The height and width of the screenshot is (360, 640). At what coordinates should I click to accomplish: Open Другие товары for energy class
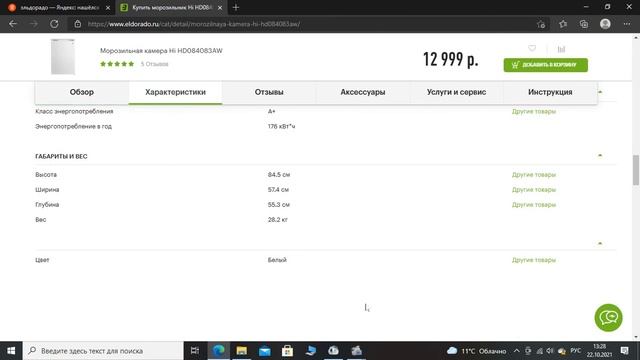click(x=534, y=111)
